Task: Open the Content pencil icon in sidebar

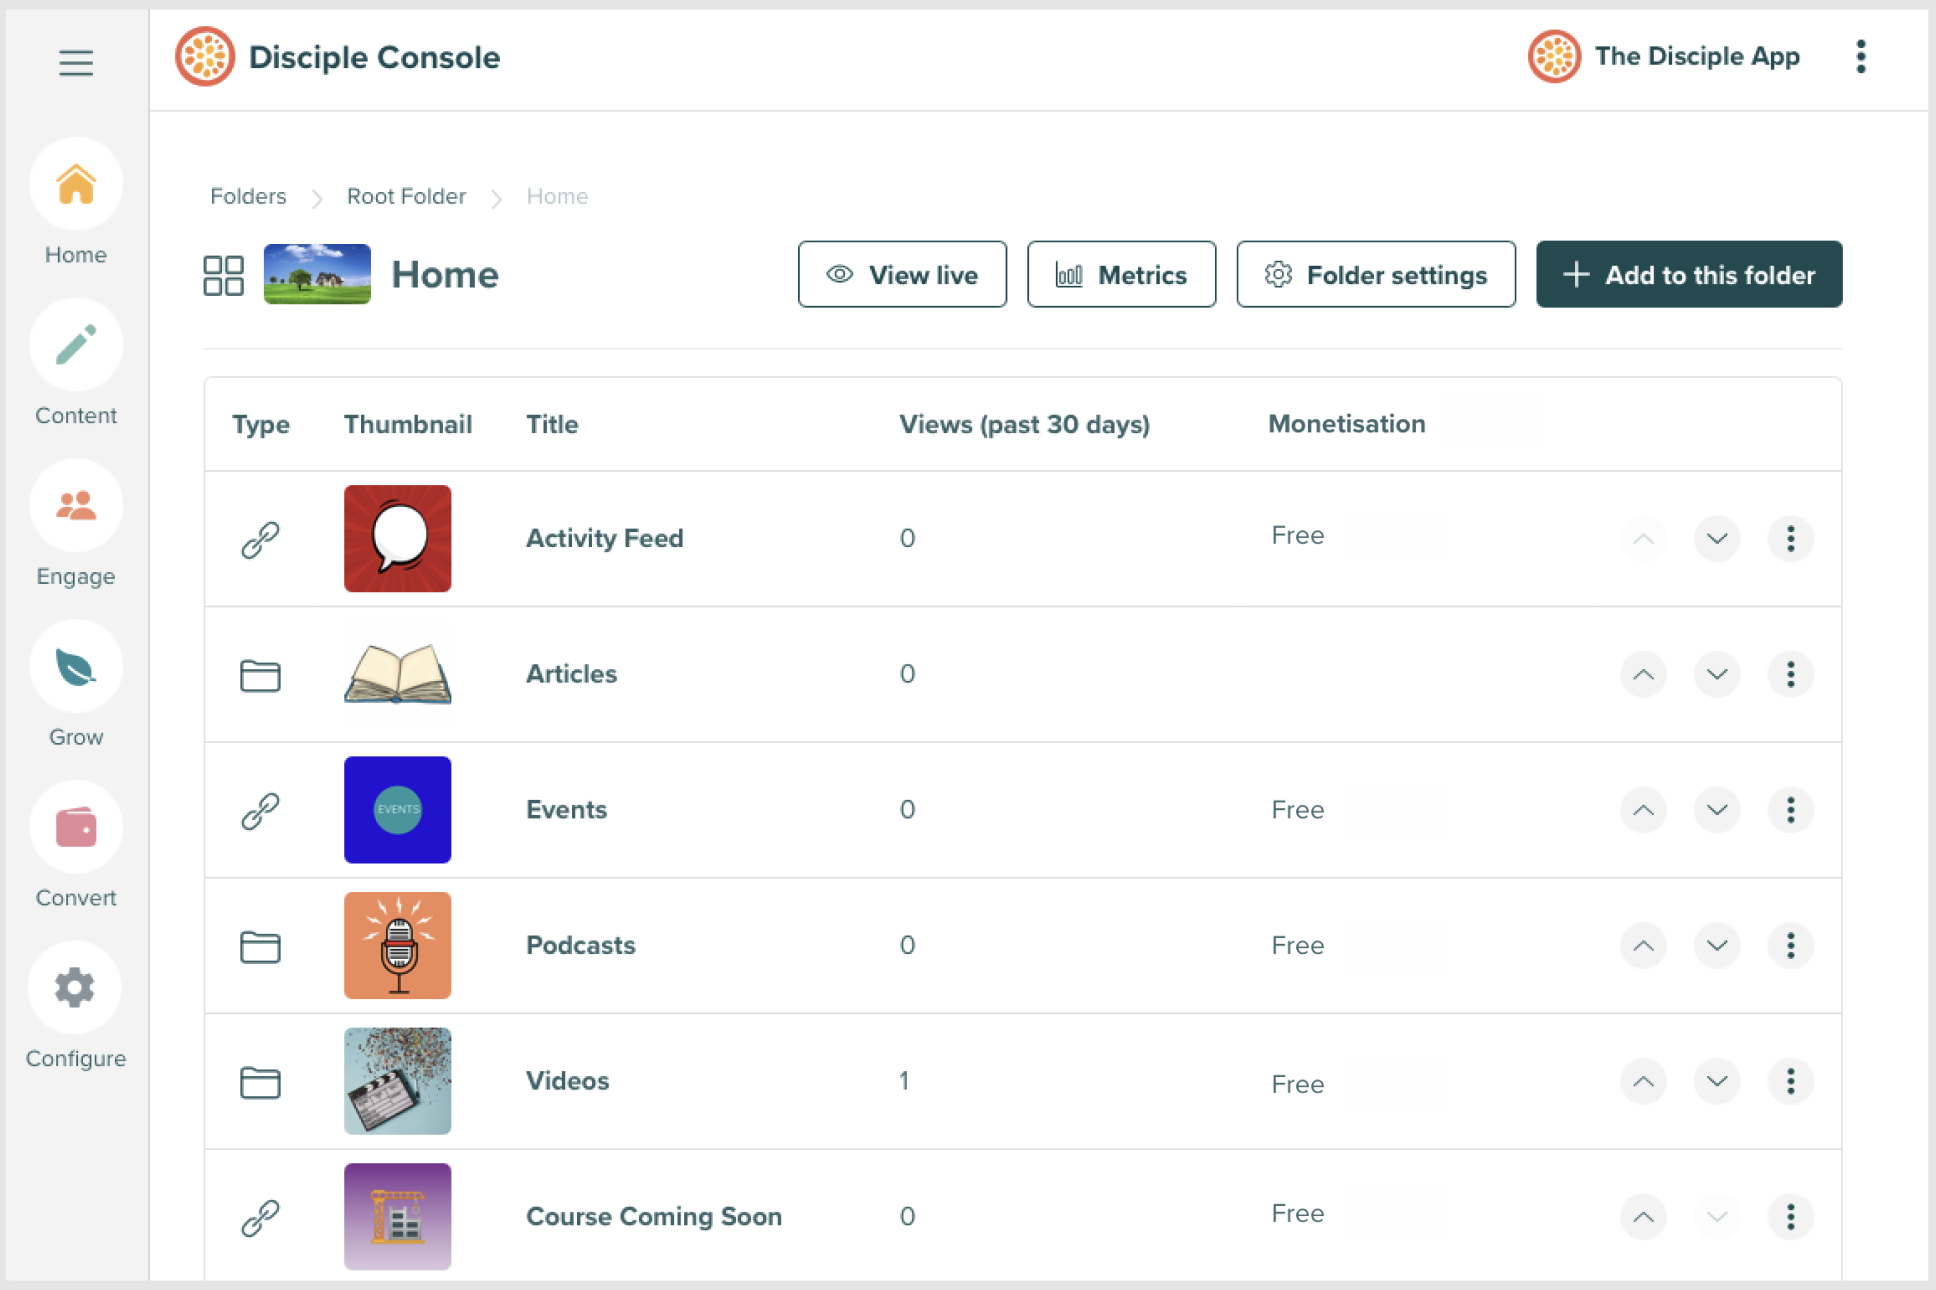Action: (x=76, y=345)
